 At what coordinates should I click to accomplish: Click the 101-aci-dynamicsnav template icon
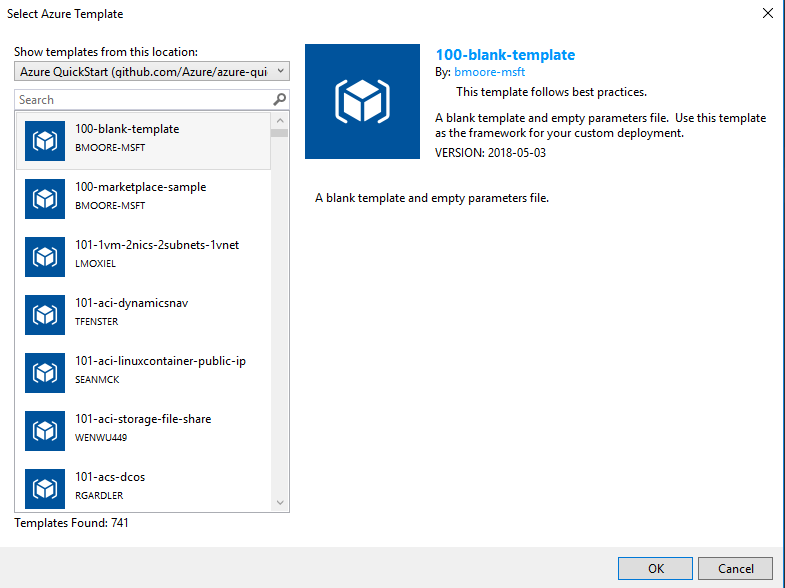tap(45, 315)
